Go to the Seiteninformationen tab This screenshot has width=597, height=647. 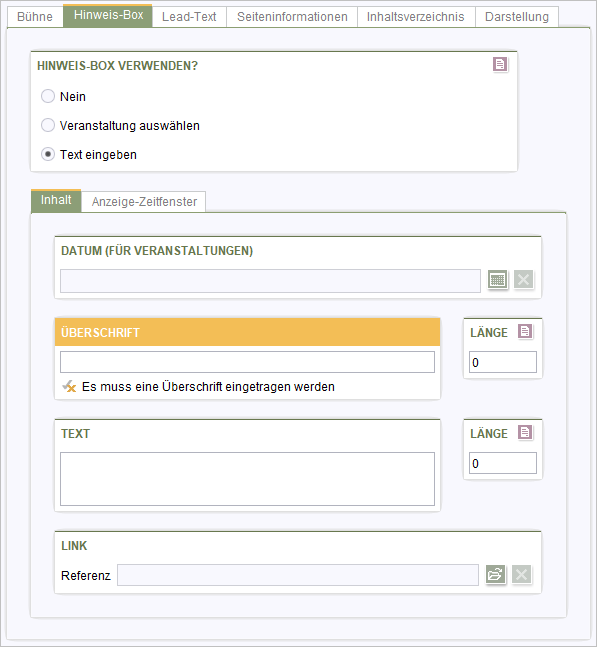click(x=292, y=17)
